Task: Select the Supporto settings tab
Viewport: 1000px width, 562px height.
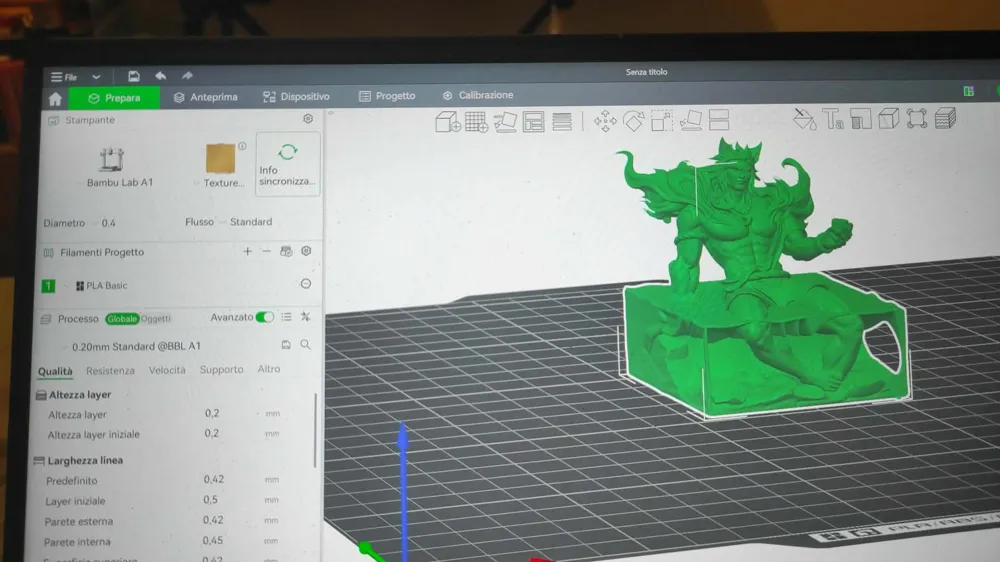Action: 221,369
